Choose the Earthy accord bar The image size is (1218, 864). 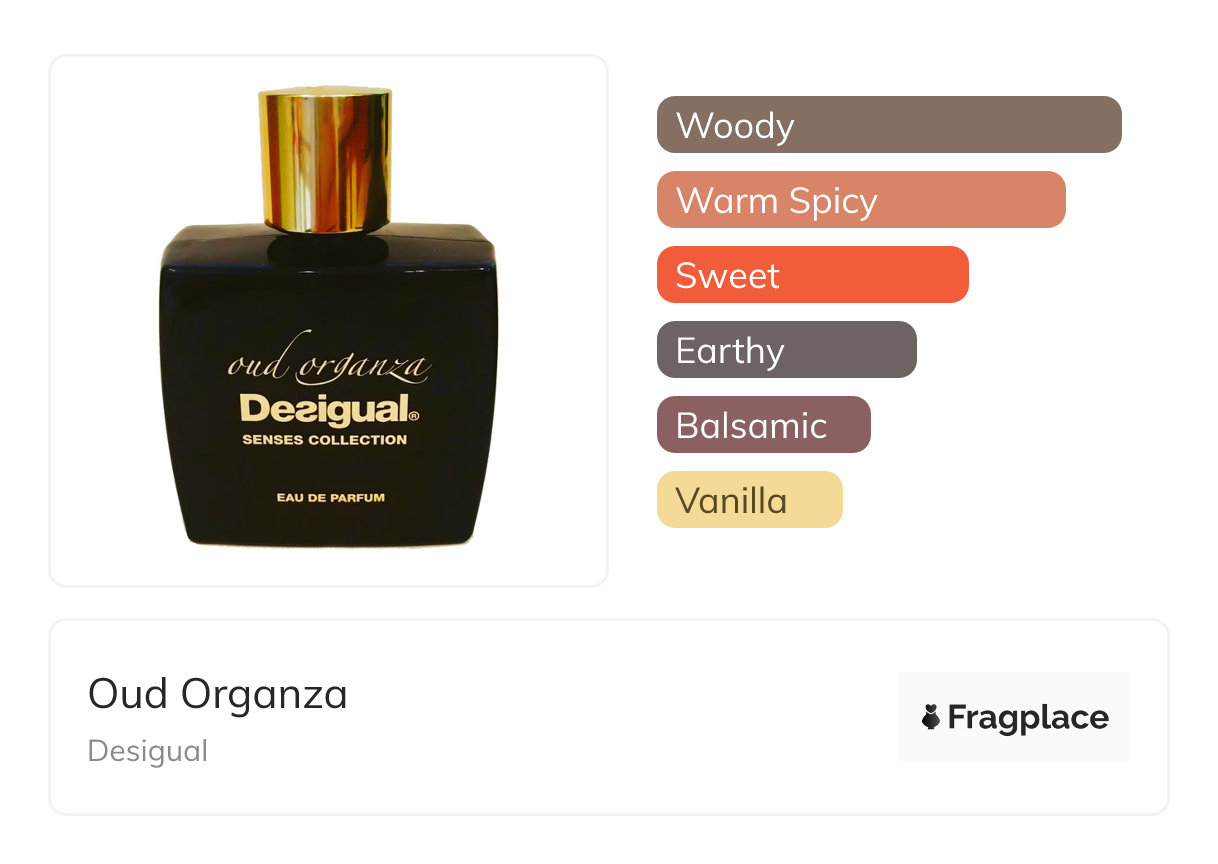(787, 350)
